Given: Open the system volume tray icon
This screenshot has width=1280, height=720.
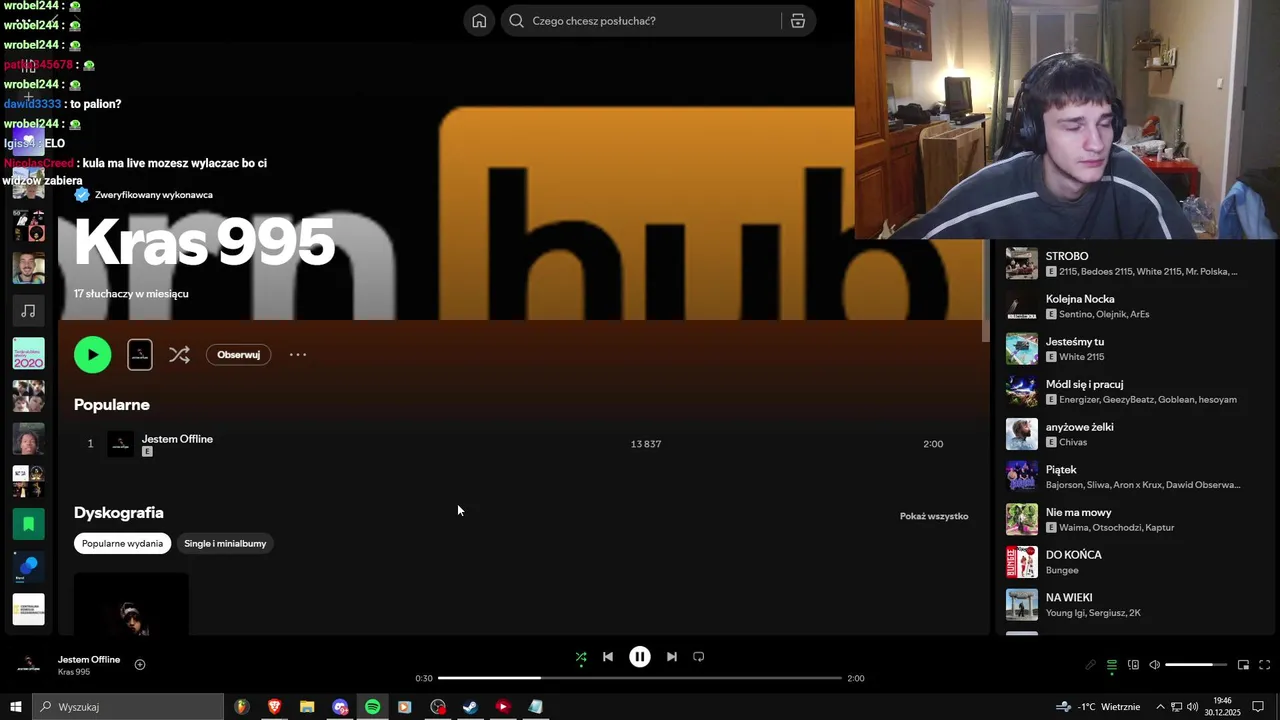Looking at the screenshot, I should click(x=1192, y=707).
